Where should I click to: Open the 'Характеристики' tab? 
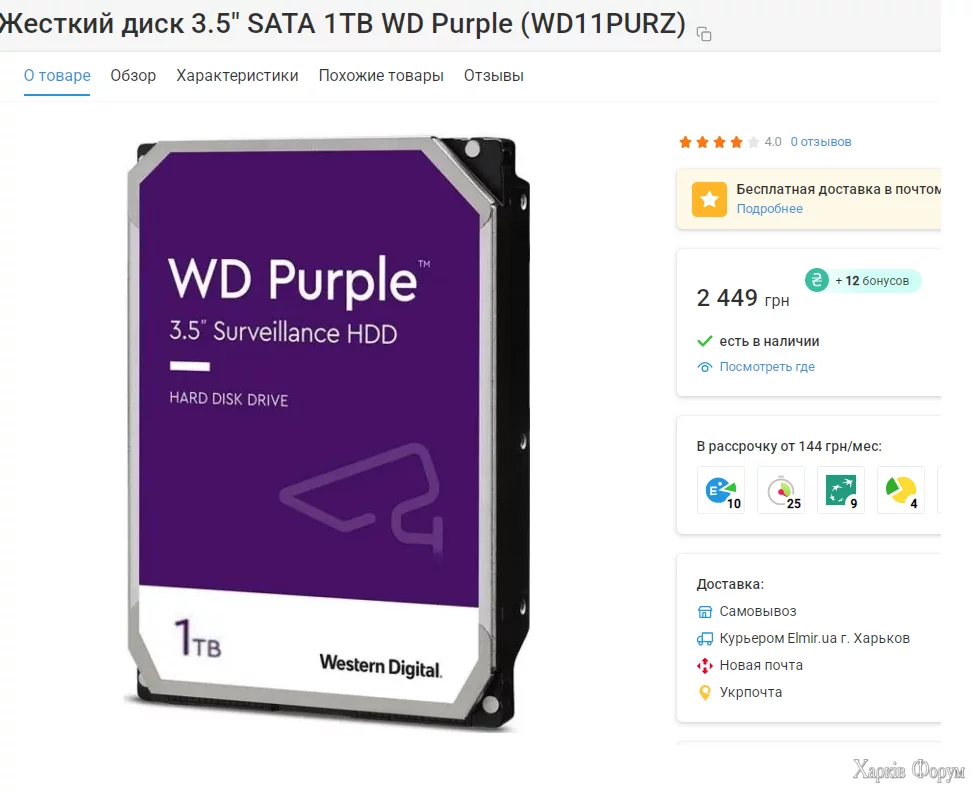pyautogui.click(x=238, y=76)
